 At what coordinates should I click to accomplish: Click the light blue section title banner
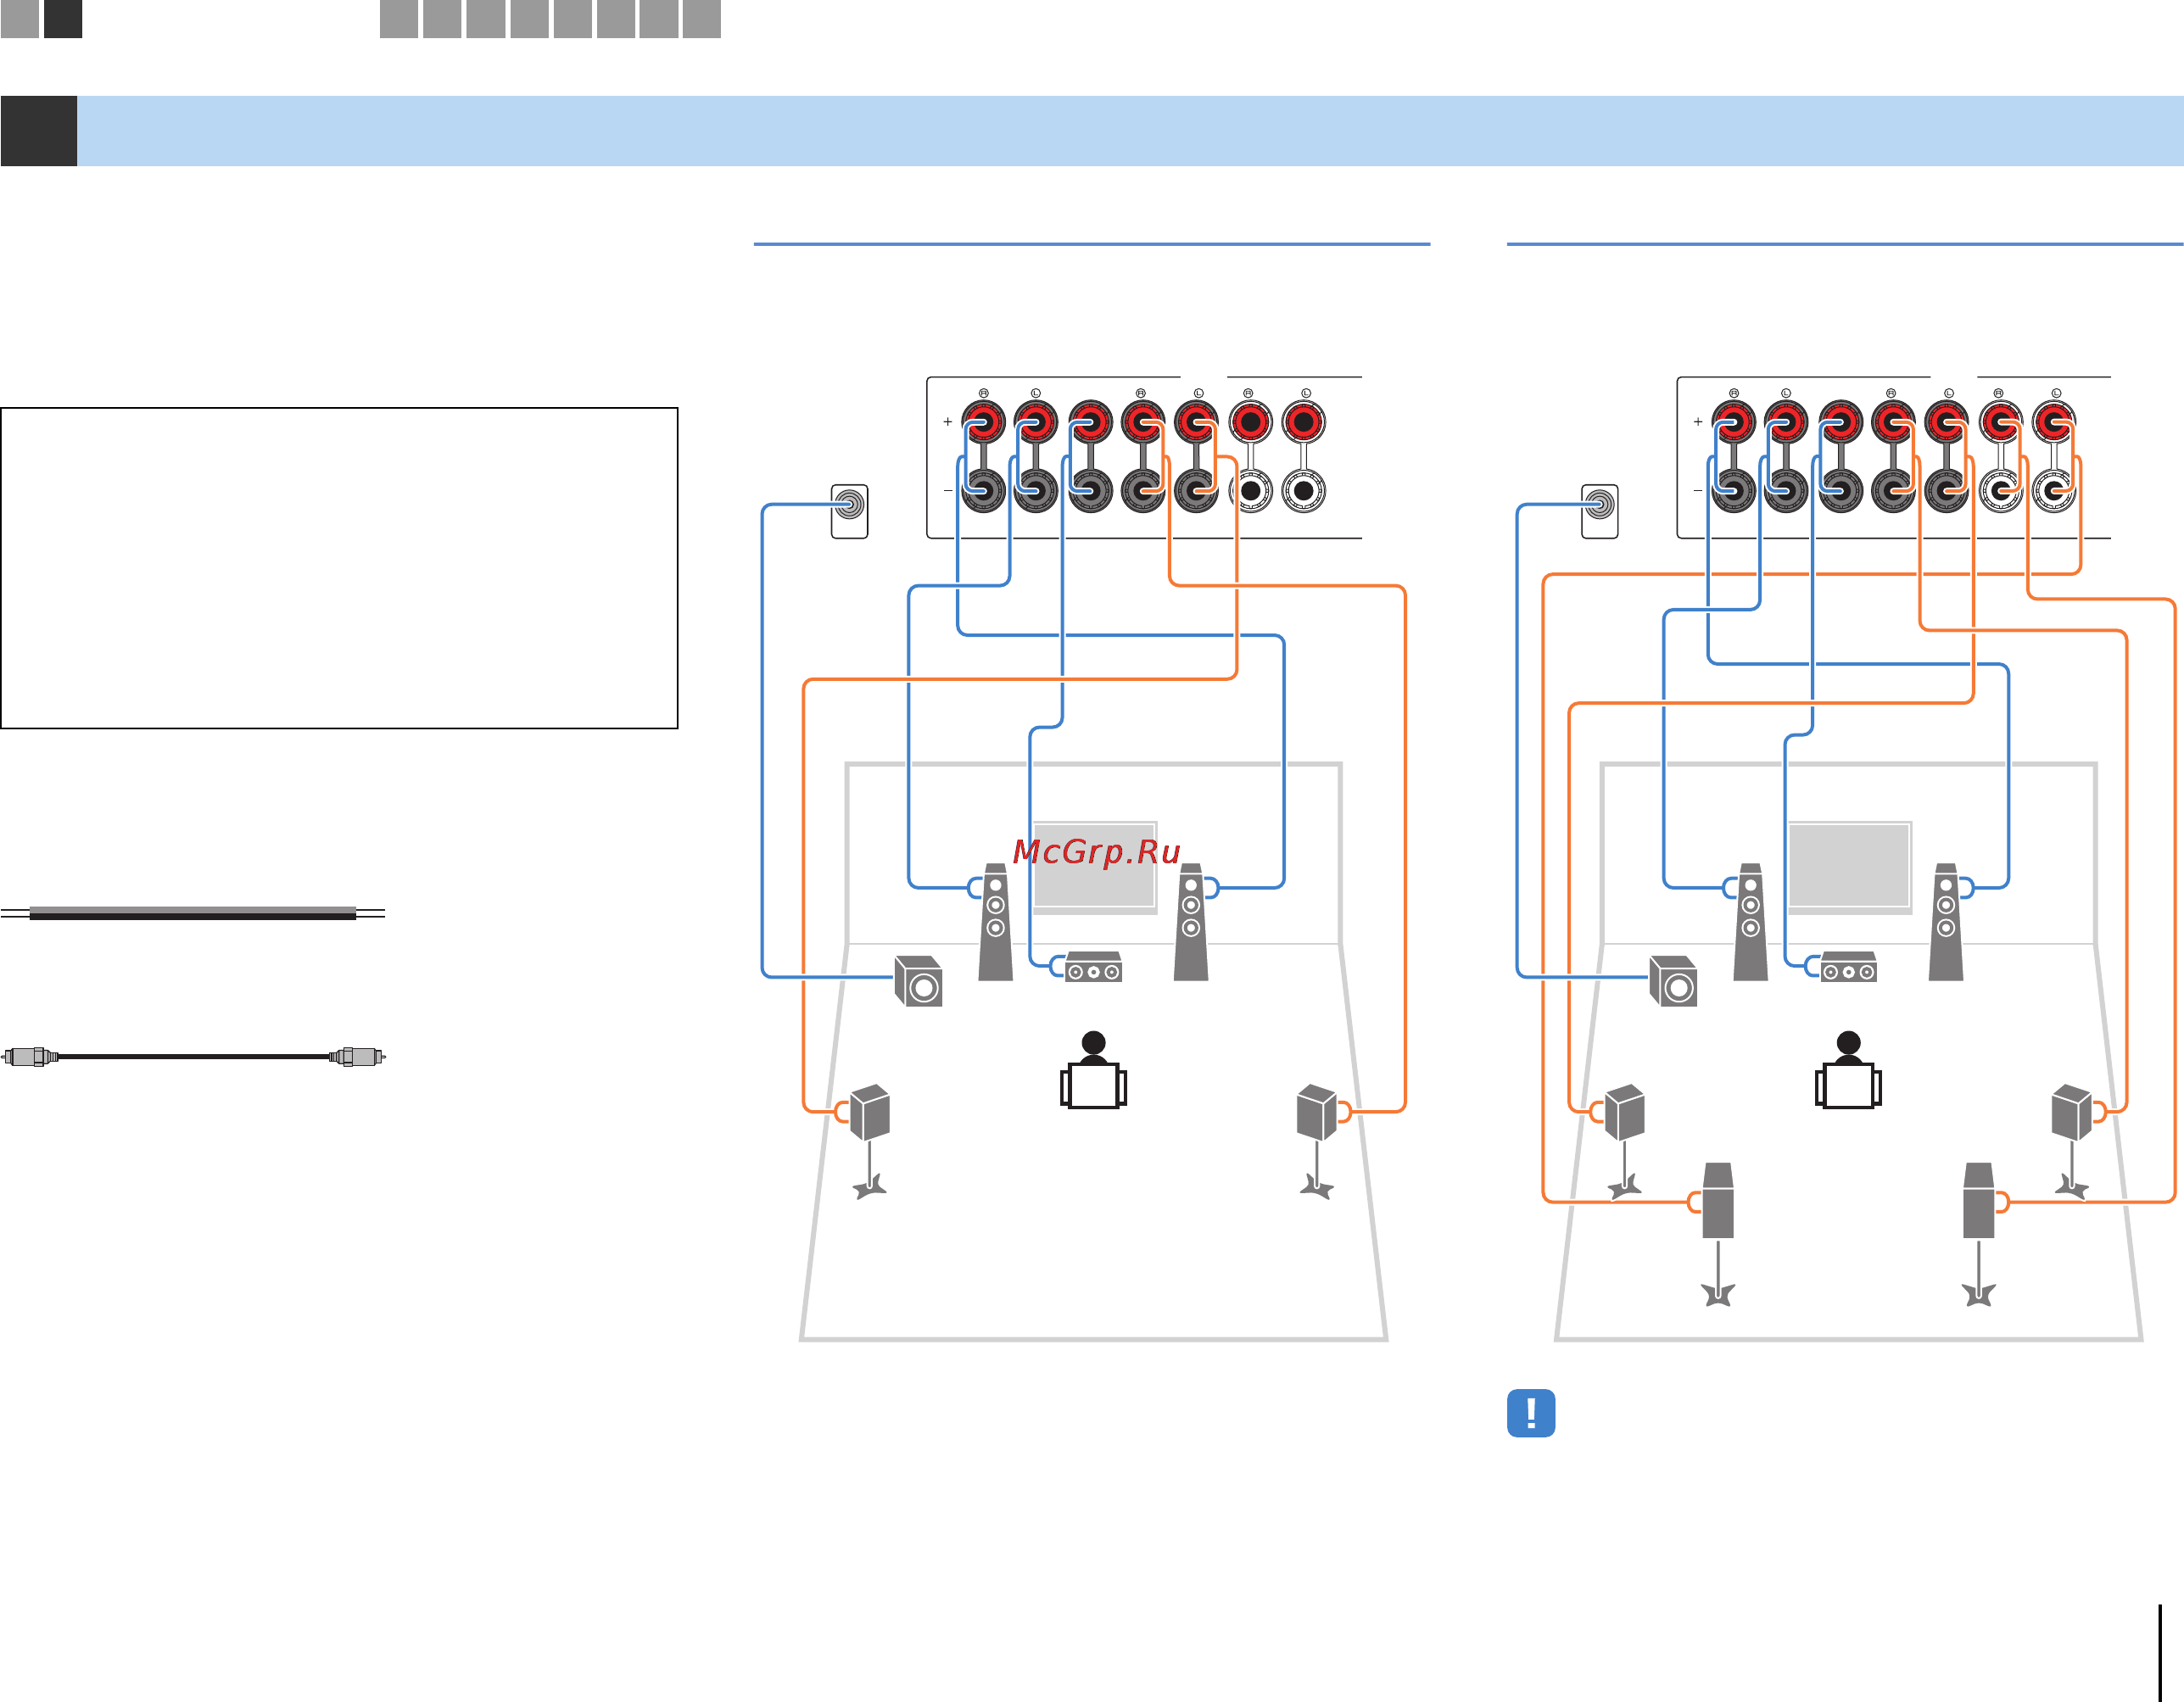tap(1130, 131)
